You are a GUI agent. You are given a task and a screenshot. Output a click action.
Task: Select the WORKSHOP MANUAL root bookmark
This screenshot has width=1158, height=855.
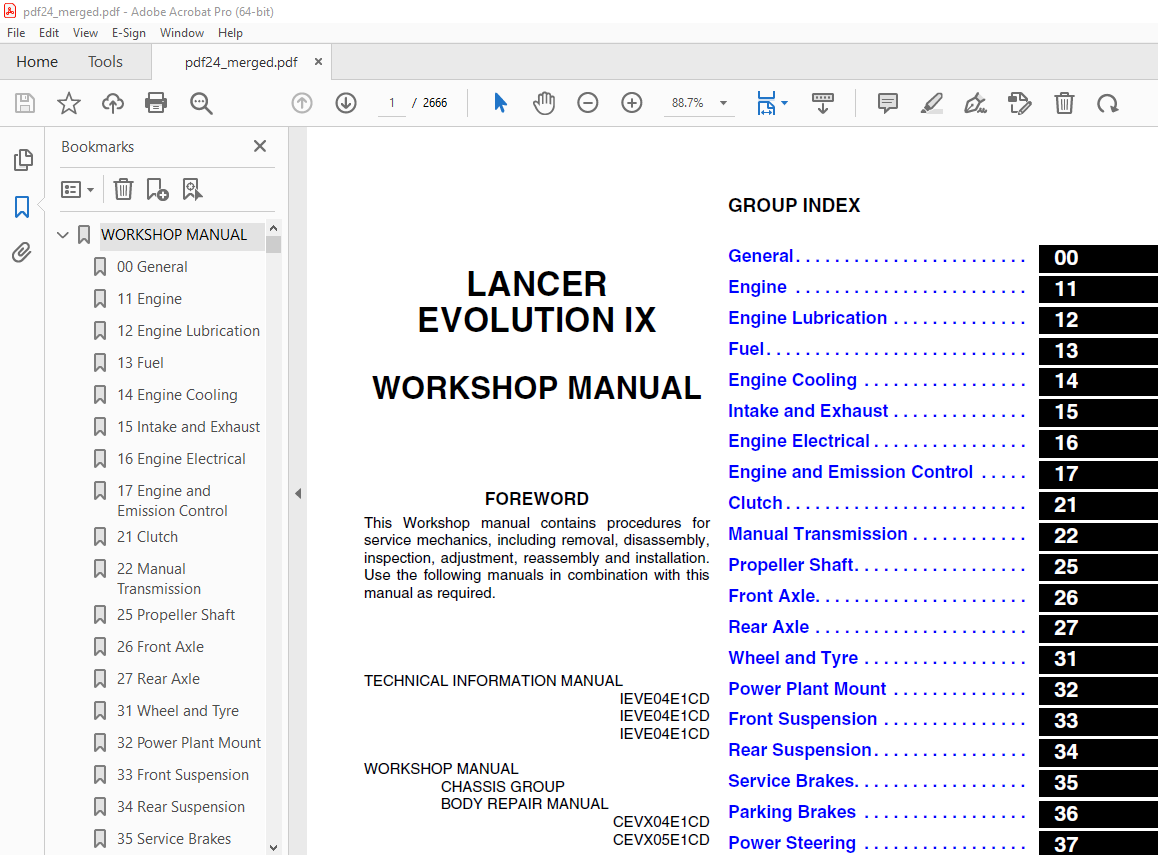174,235
